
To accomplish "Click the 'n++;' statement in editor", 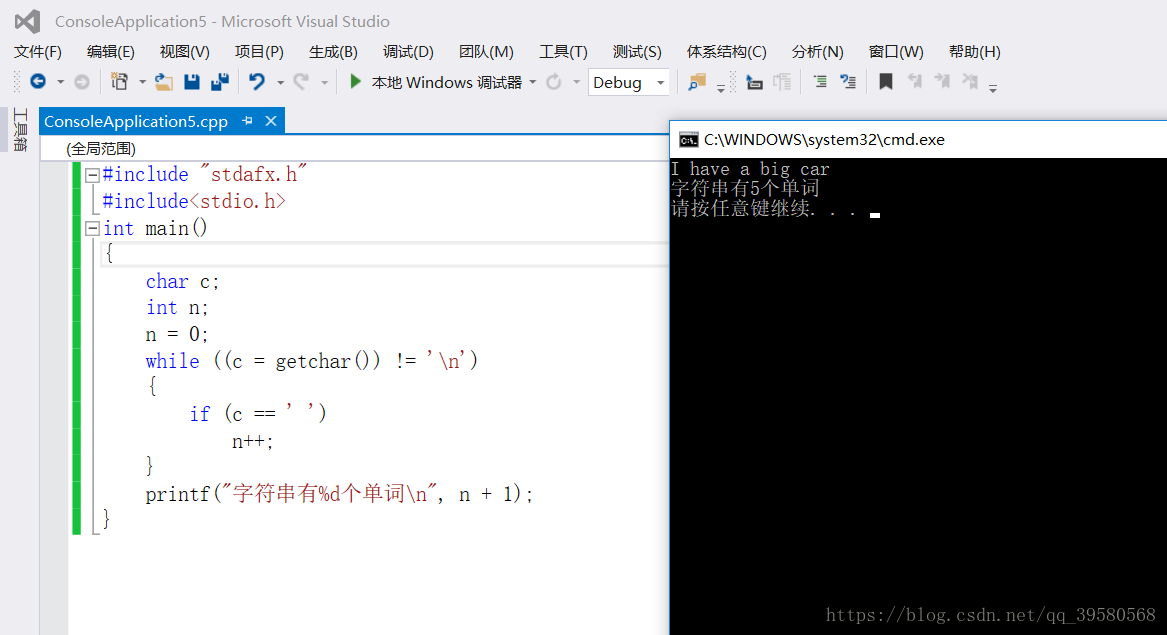I will tap(253, 441).
